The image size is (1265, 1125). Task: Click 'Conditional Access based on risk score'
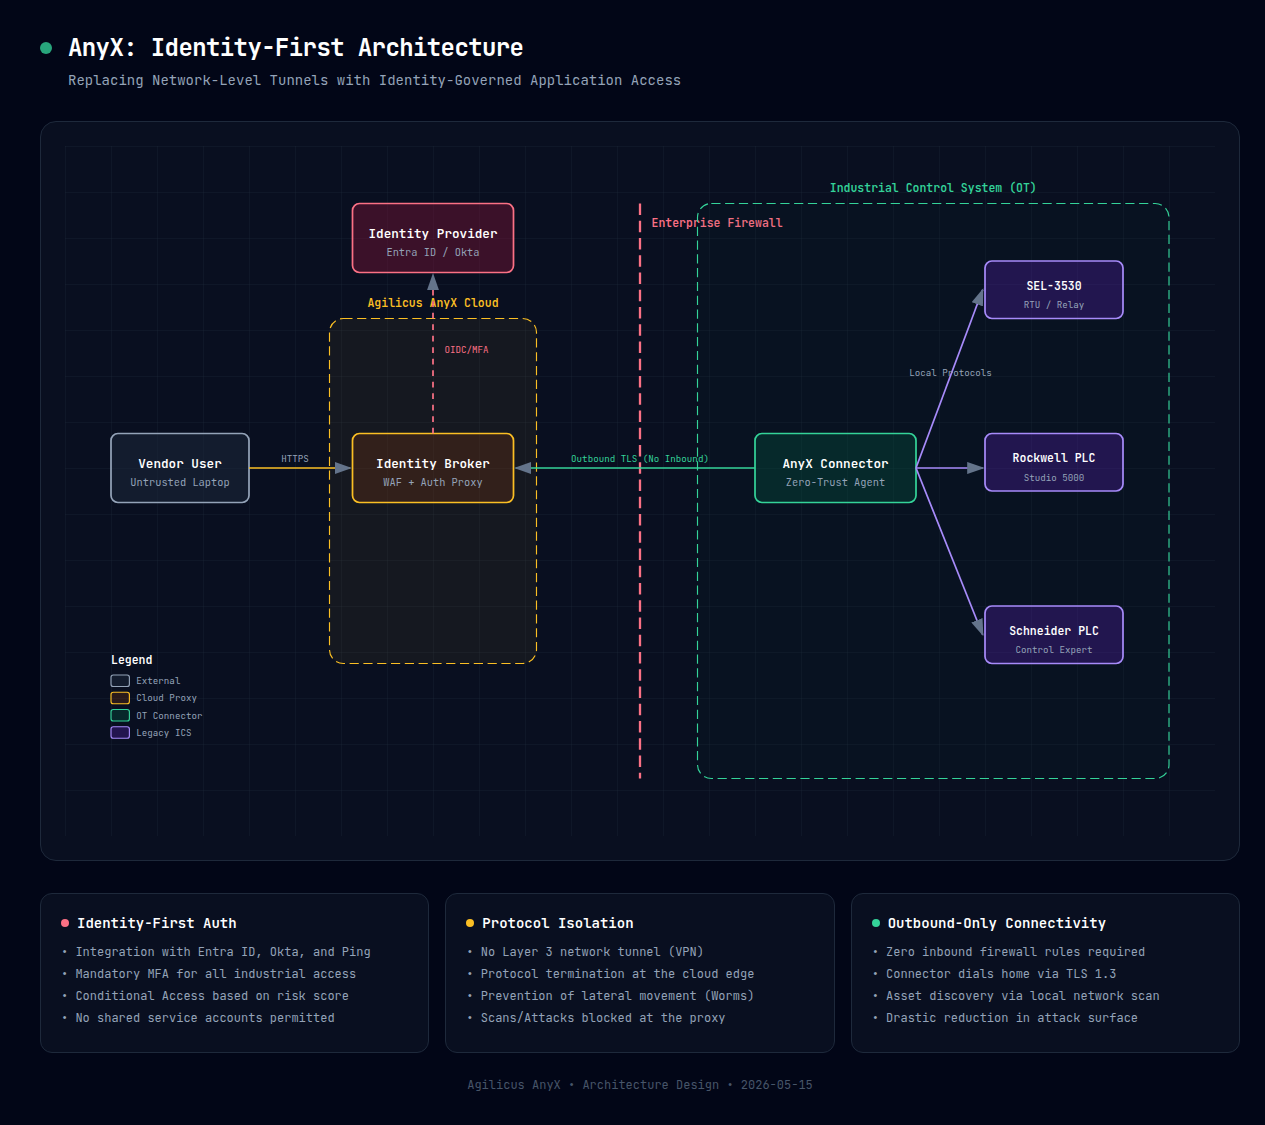pos(212,996)
